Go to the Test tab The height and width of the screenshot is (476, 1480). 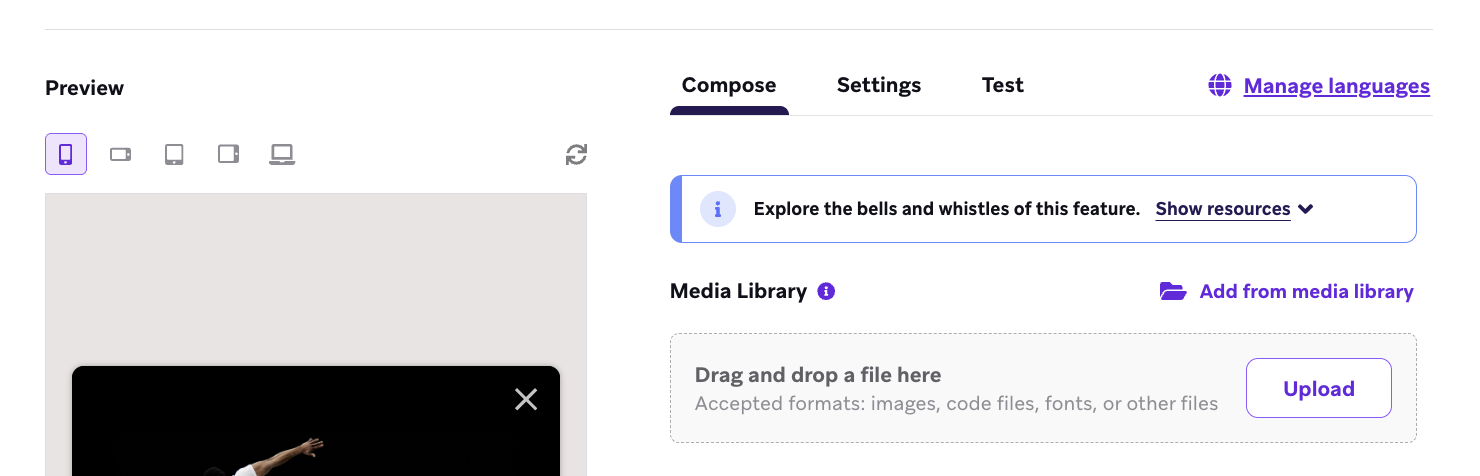(1002, 86)
